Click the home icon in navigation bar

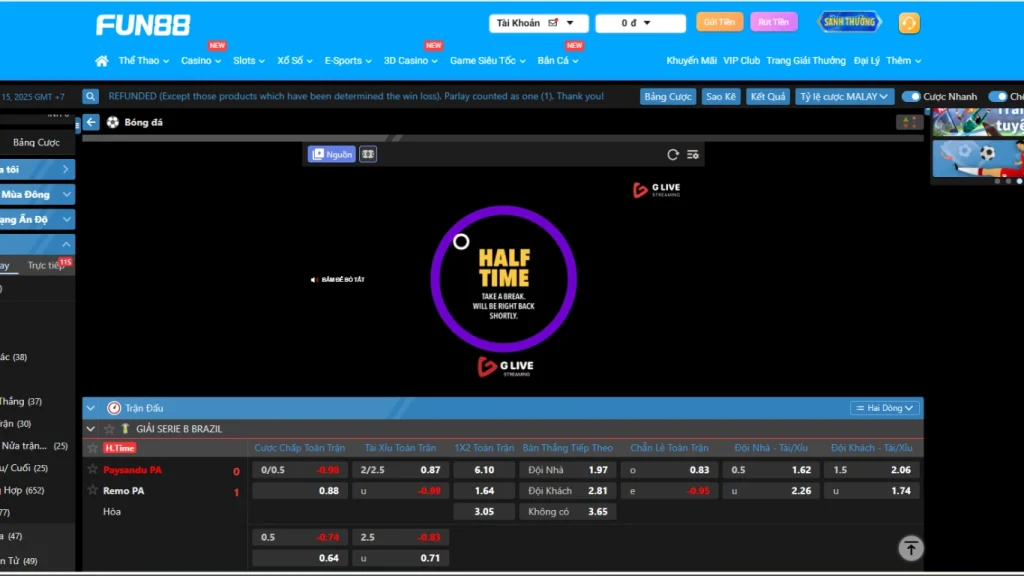(x=101, y=61)
